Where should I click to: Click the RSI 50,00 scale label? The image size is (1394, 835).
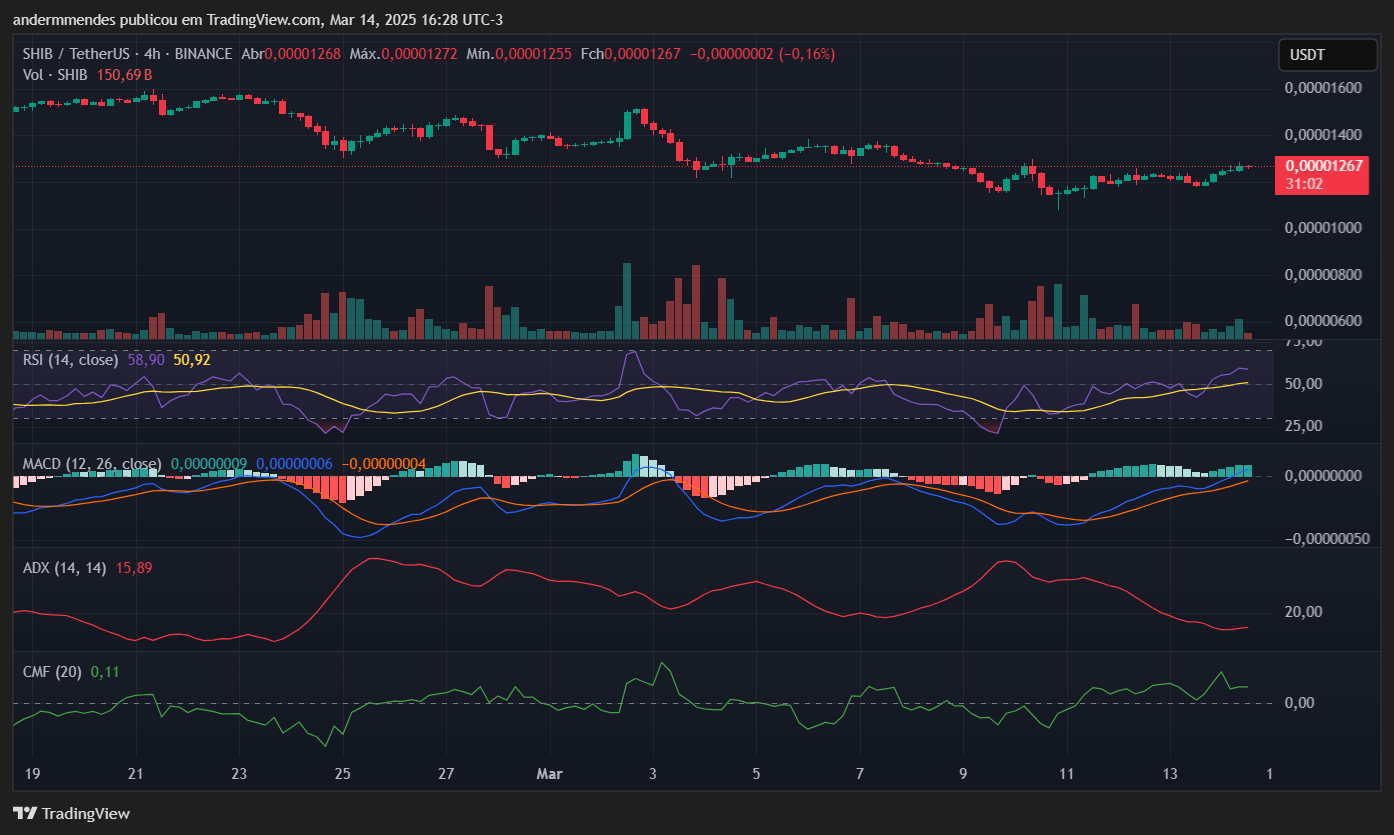coord(1304,384)
